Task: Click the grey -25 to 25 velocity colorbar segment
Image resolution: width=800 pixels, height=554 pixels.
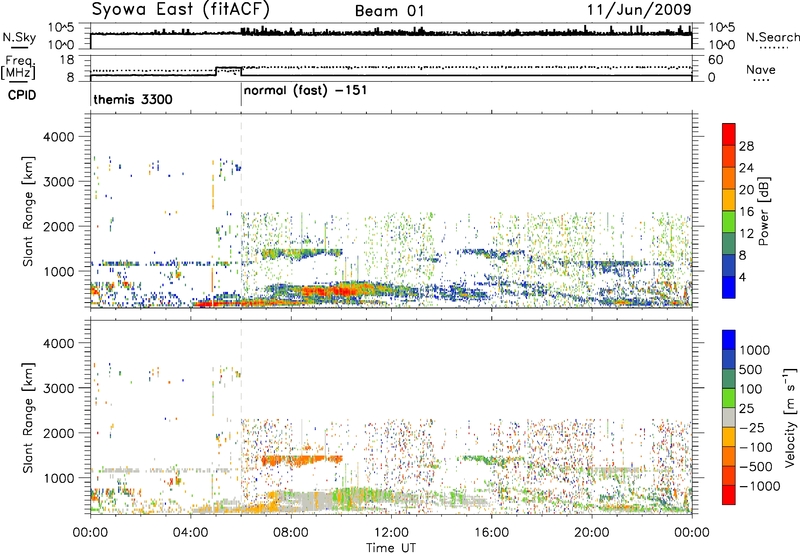Action: 729,417
